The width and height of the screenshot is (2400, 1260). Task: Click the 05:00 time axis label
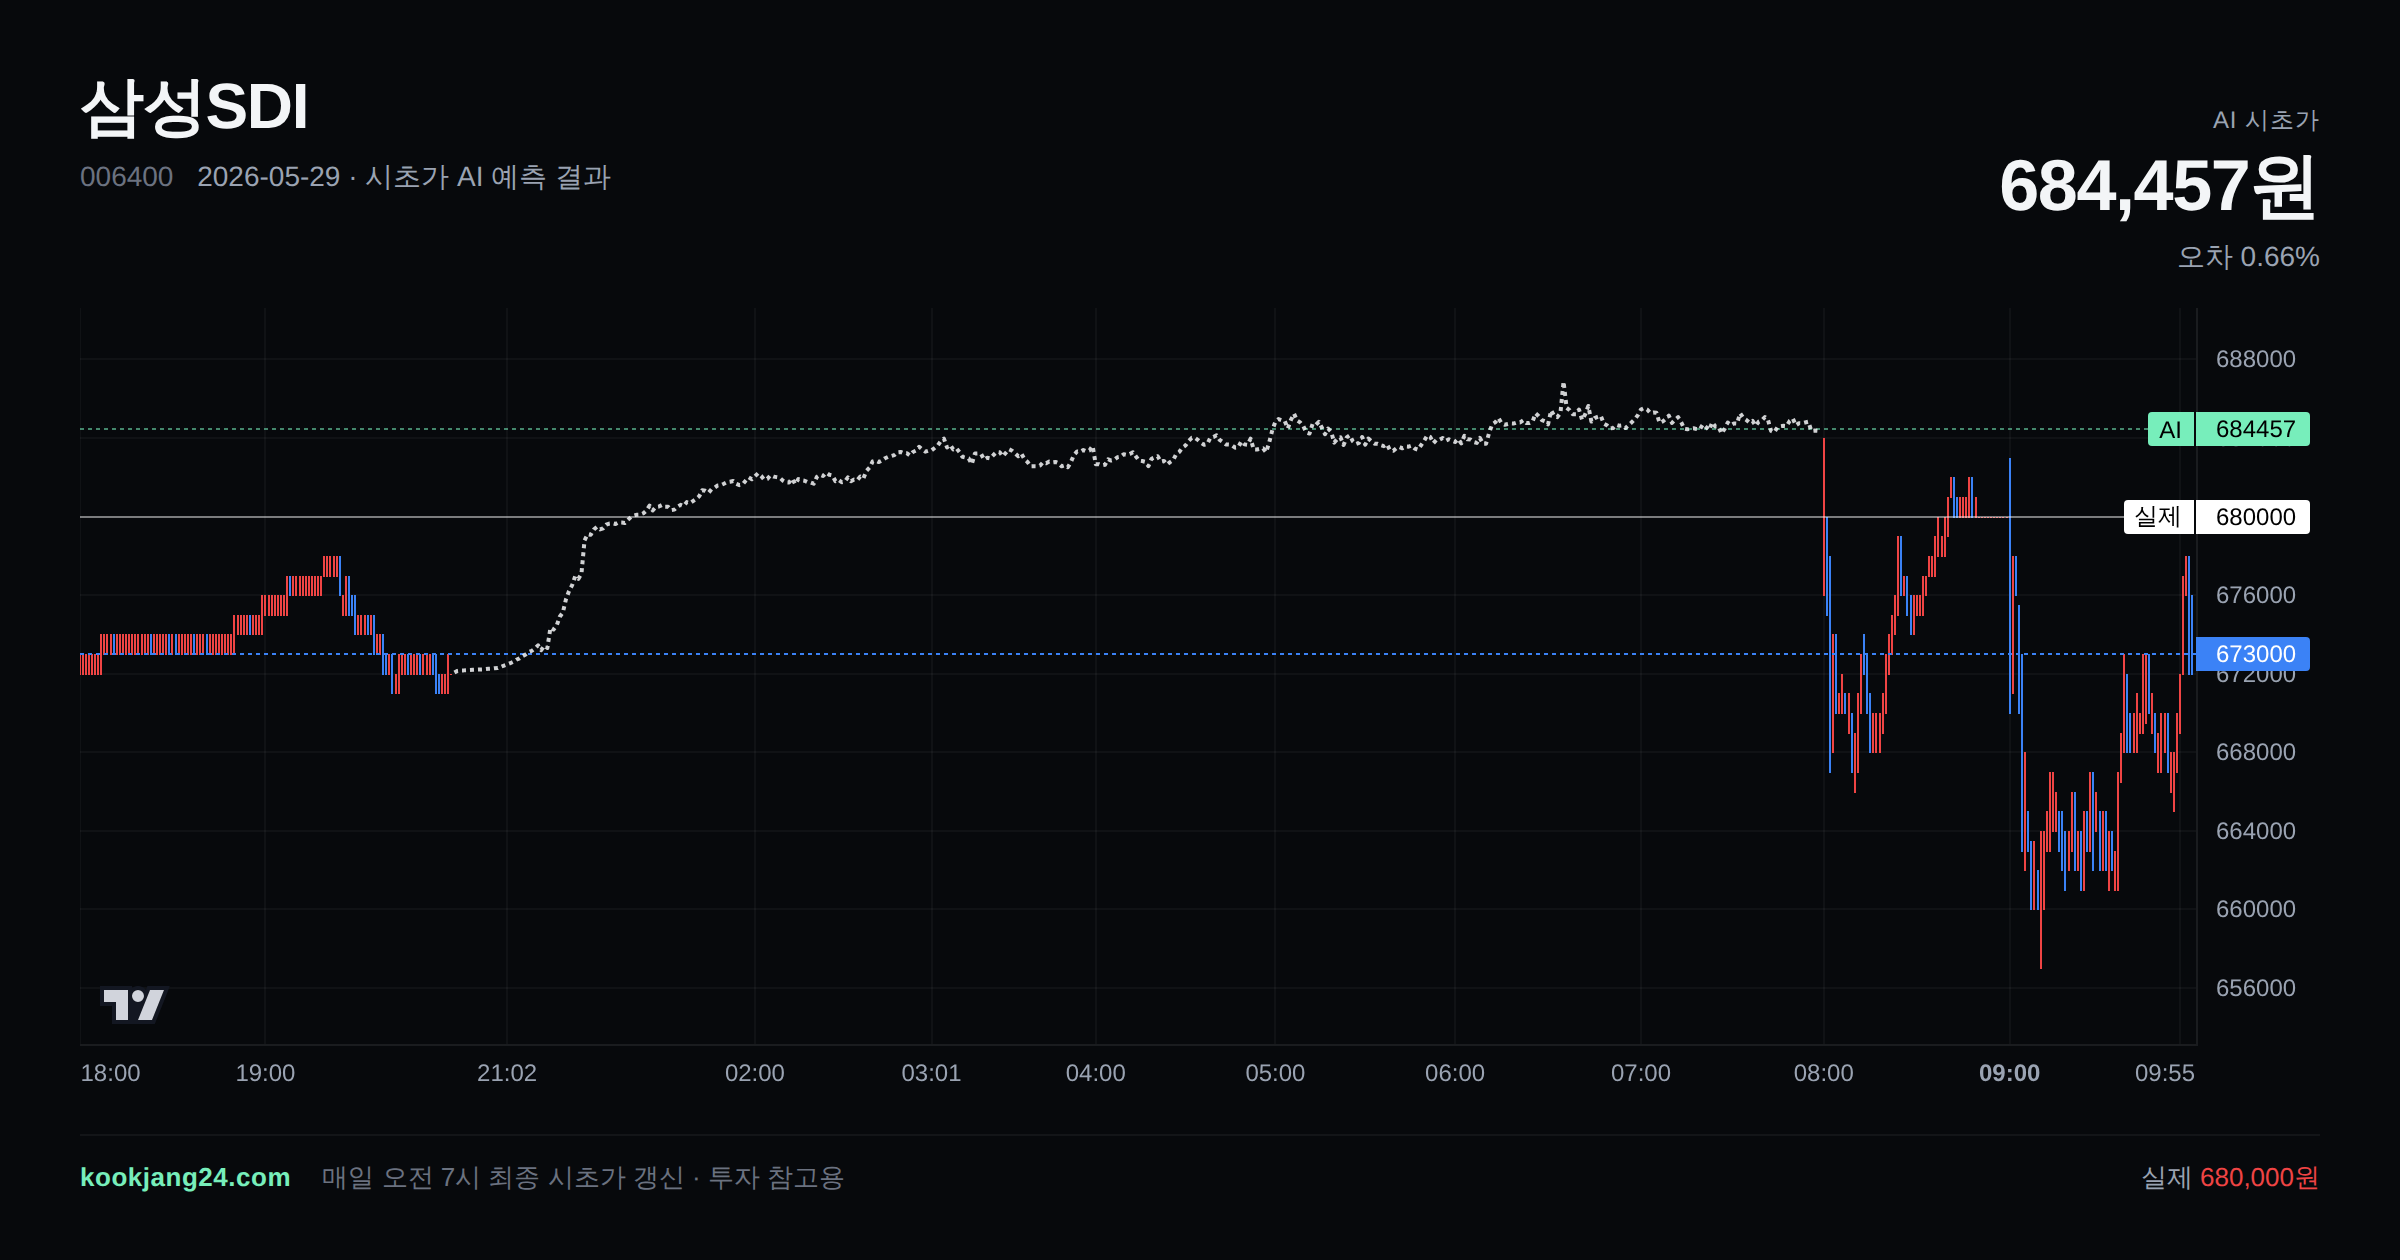tap(1275, 1073)
